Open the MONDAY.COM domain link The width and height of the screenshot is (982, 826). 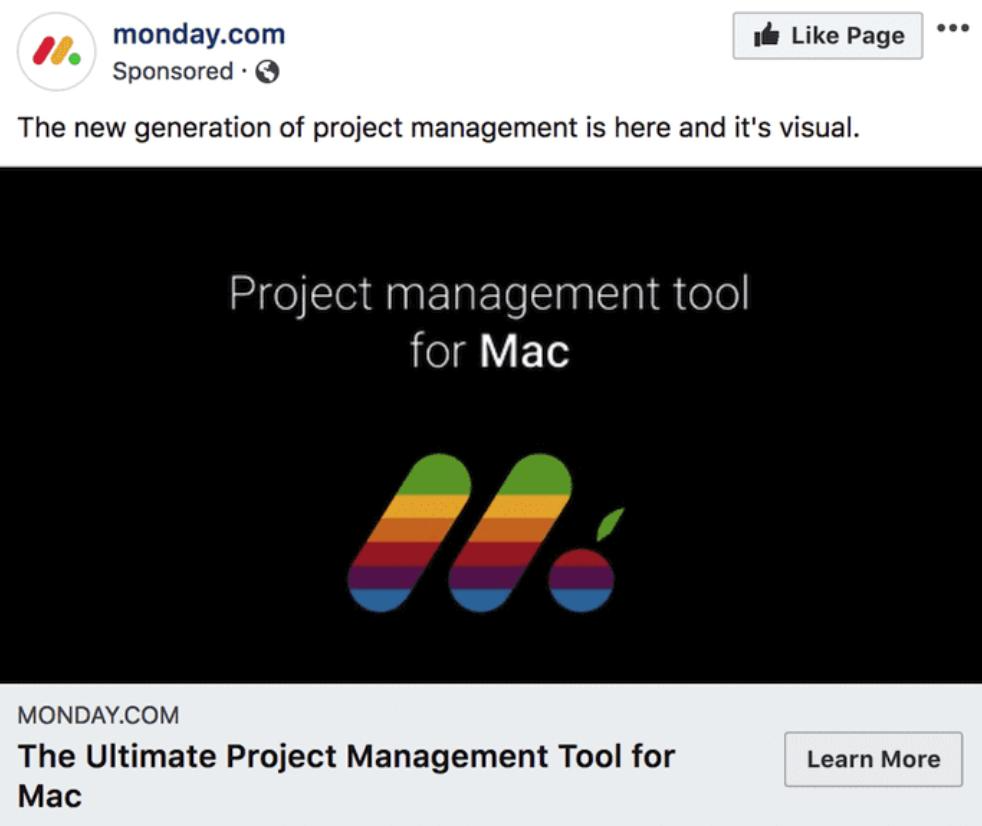98,715
